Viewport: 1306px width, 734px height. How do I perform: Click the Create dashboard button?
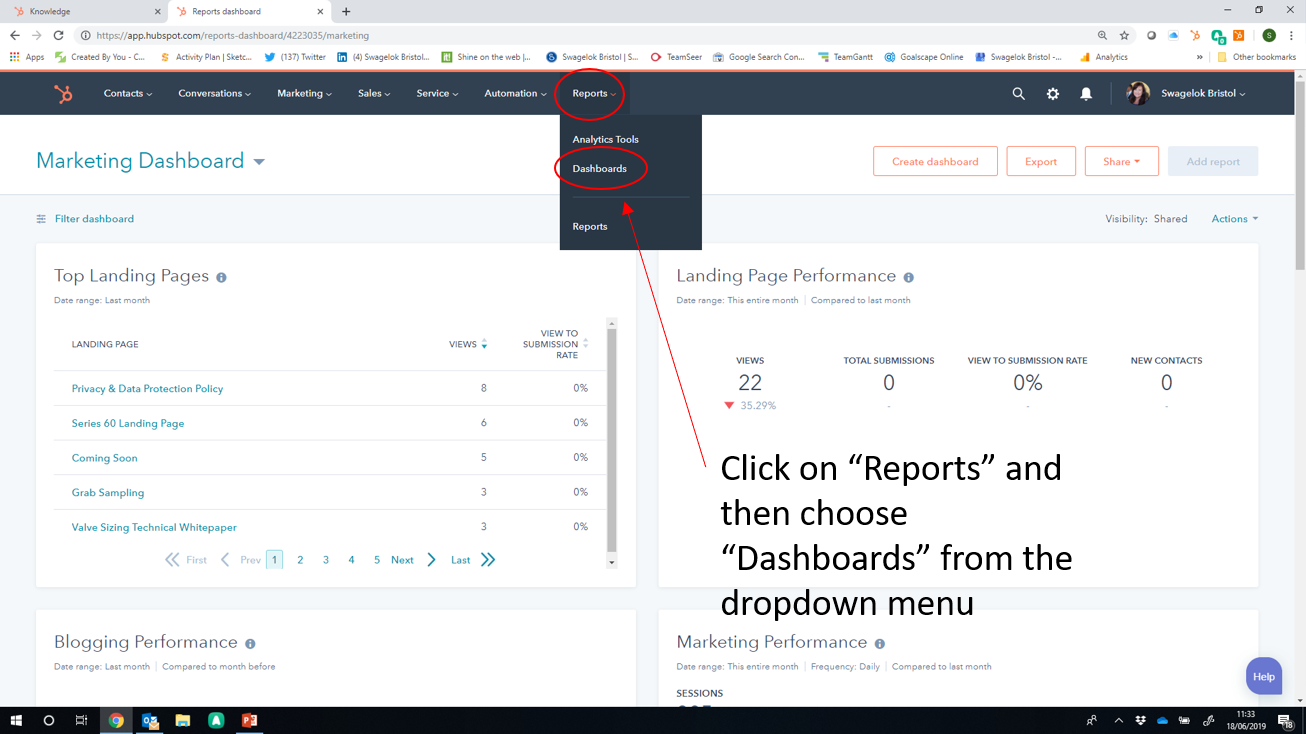click(935, 162)
